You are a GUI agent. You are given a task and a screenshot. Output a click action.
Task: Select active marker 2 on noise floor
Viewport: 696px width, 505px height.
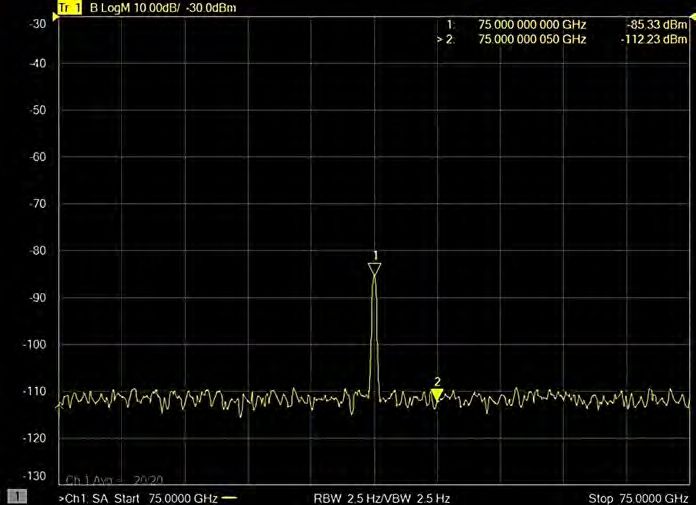(437, 395)
